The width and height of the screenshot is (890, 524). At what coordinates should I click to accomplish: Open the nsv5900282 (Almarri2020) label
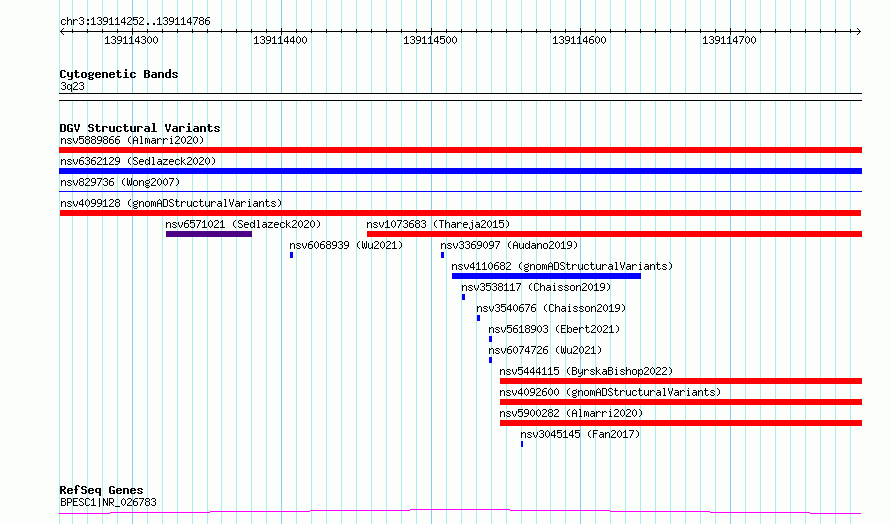pyautogui.click(x=571, y=413)
